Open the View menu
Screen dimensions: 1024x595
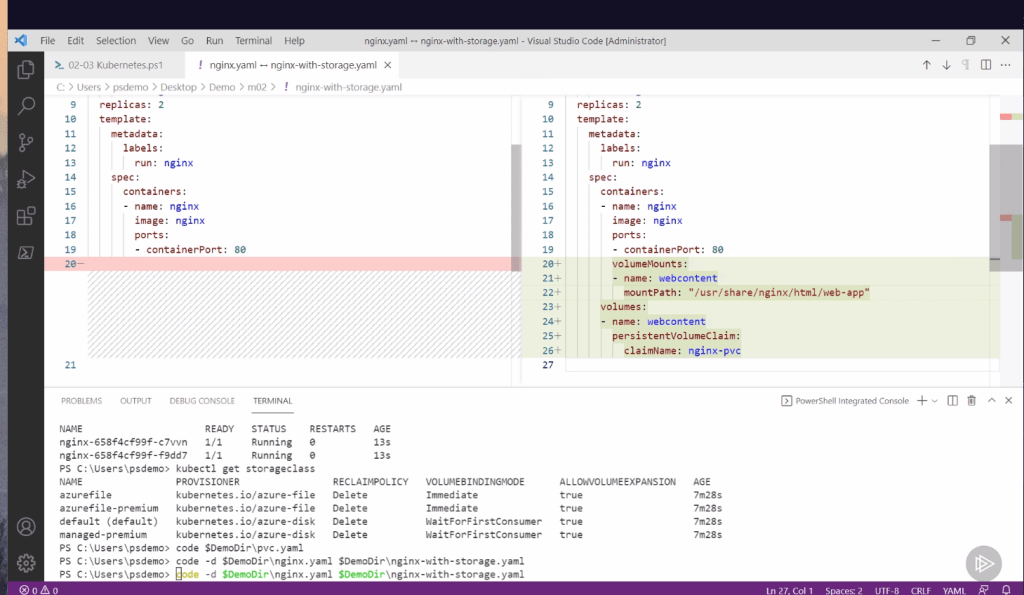[x=158, y=40]
